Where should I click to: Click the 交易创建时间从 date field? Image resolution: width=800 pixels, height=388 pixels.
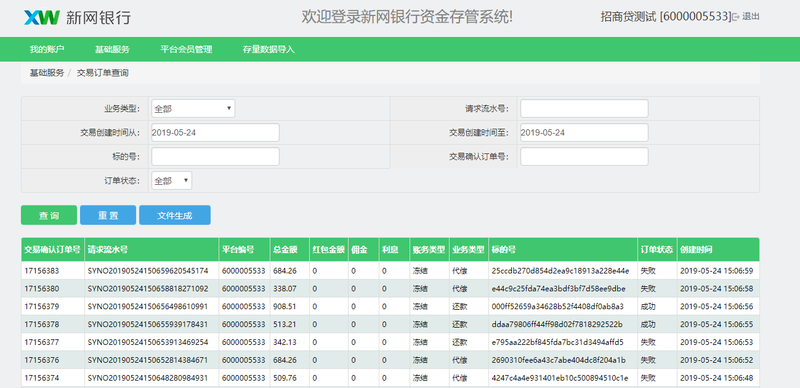point(215,133)
